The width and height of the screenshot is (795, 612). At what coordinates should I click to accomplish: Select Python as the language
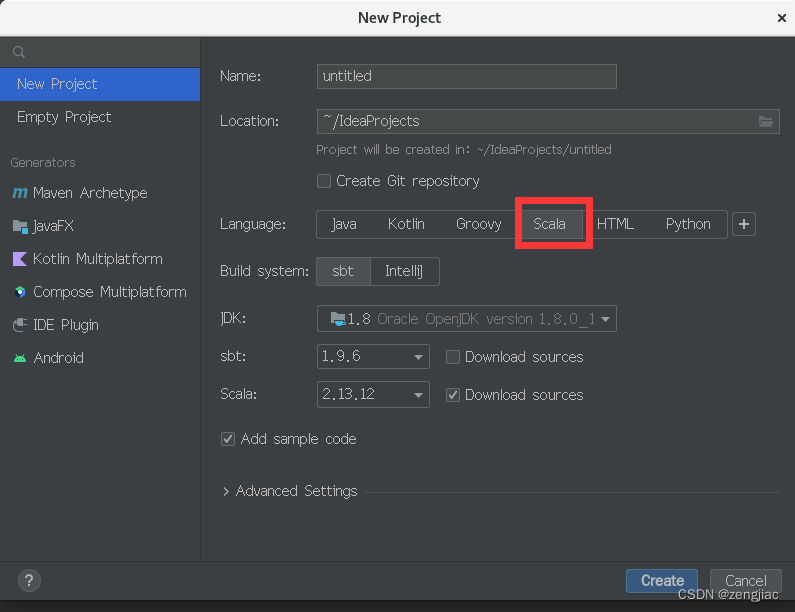click(x=688, y=224)
